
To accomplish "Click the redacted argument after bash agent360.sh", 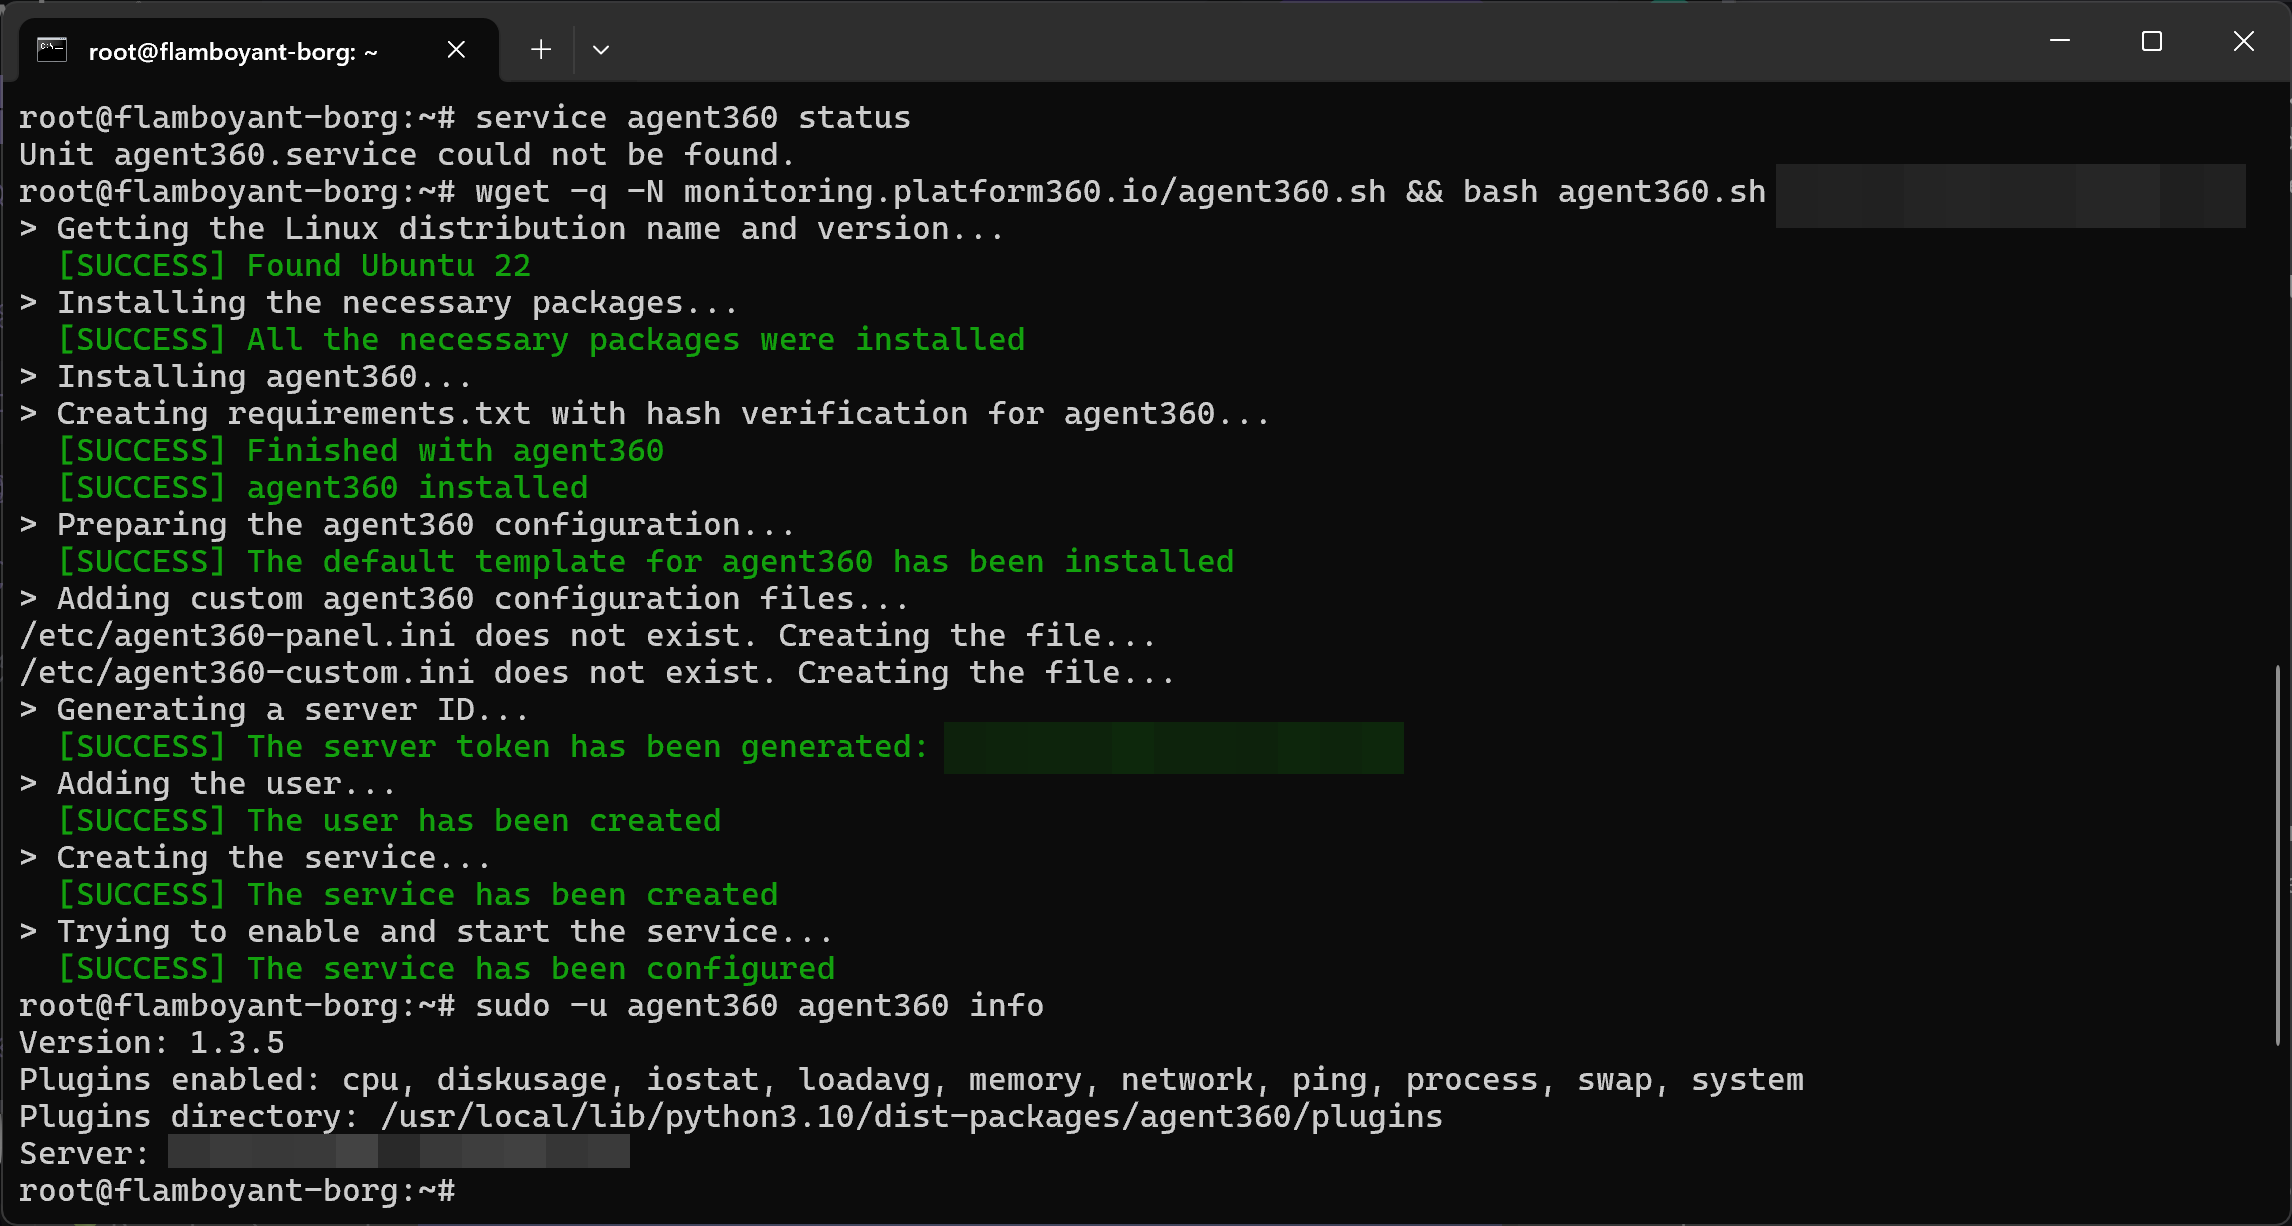I will pyautogui.click(x=2010, y=196).
